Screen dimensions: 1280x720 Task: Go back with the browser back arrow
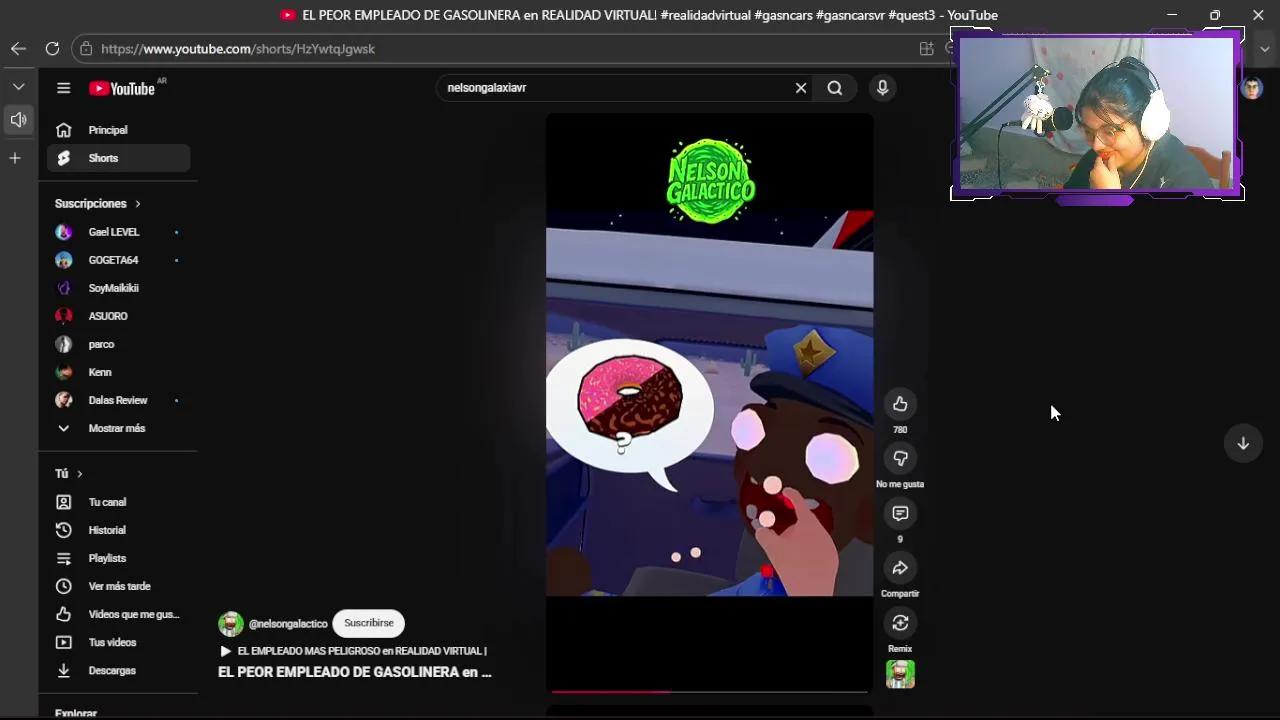18,48
